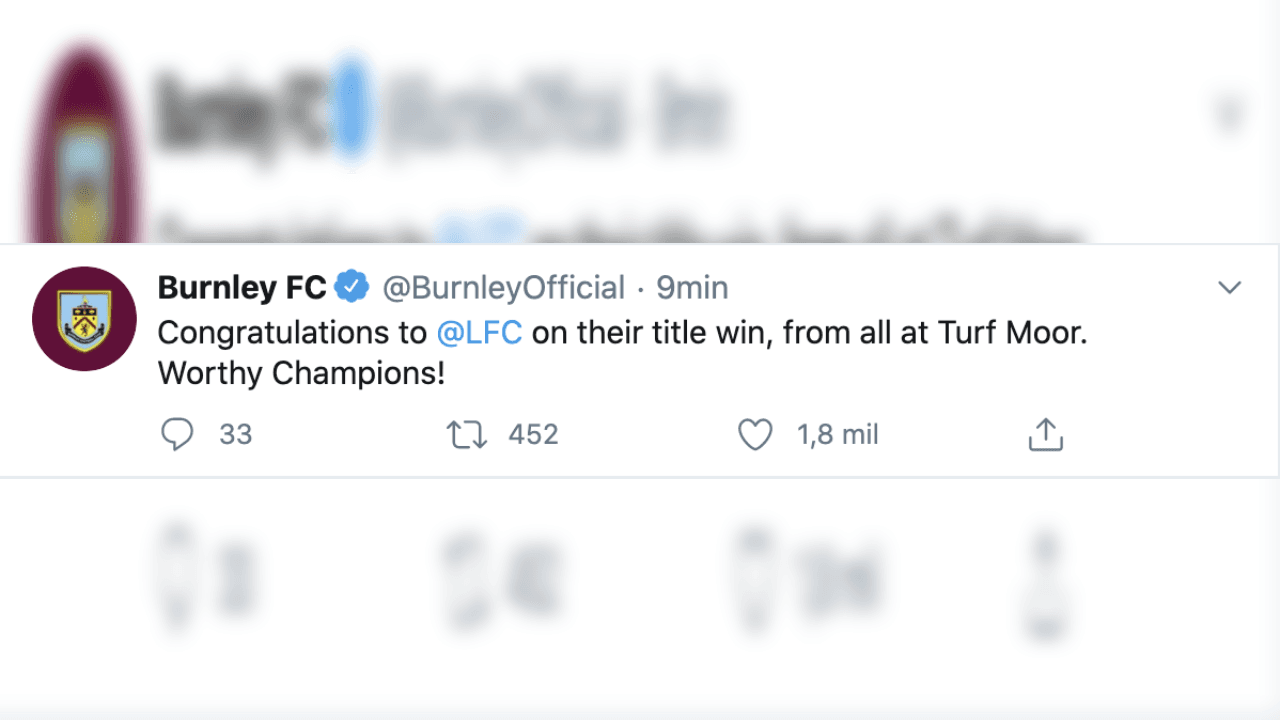
Task: Click the Burnley FC crest avatar
Action: click(85, 318)
